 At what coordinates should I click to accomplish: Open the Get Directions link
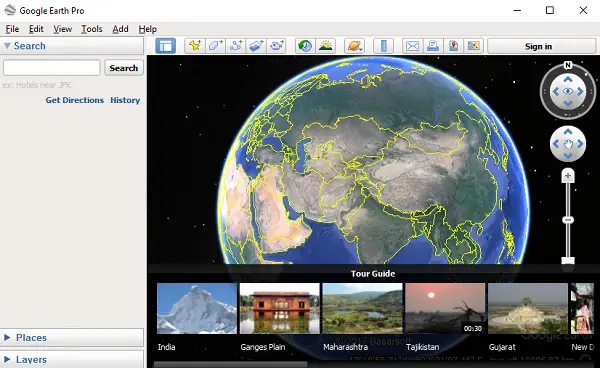pyautogui.click(x=75, y=100)
